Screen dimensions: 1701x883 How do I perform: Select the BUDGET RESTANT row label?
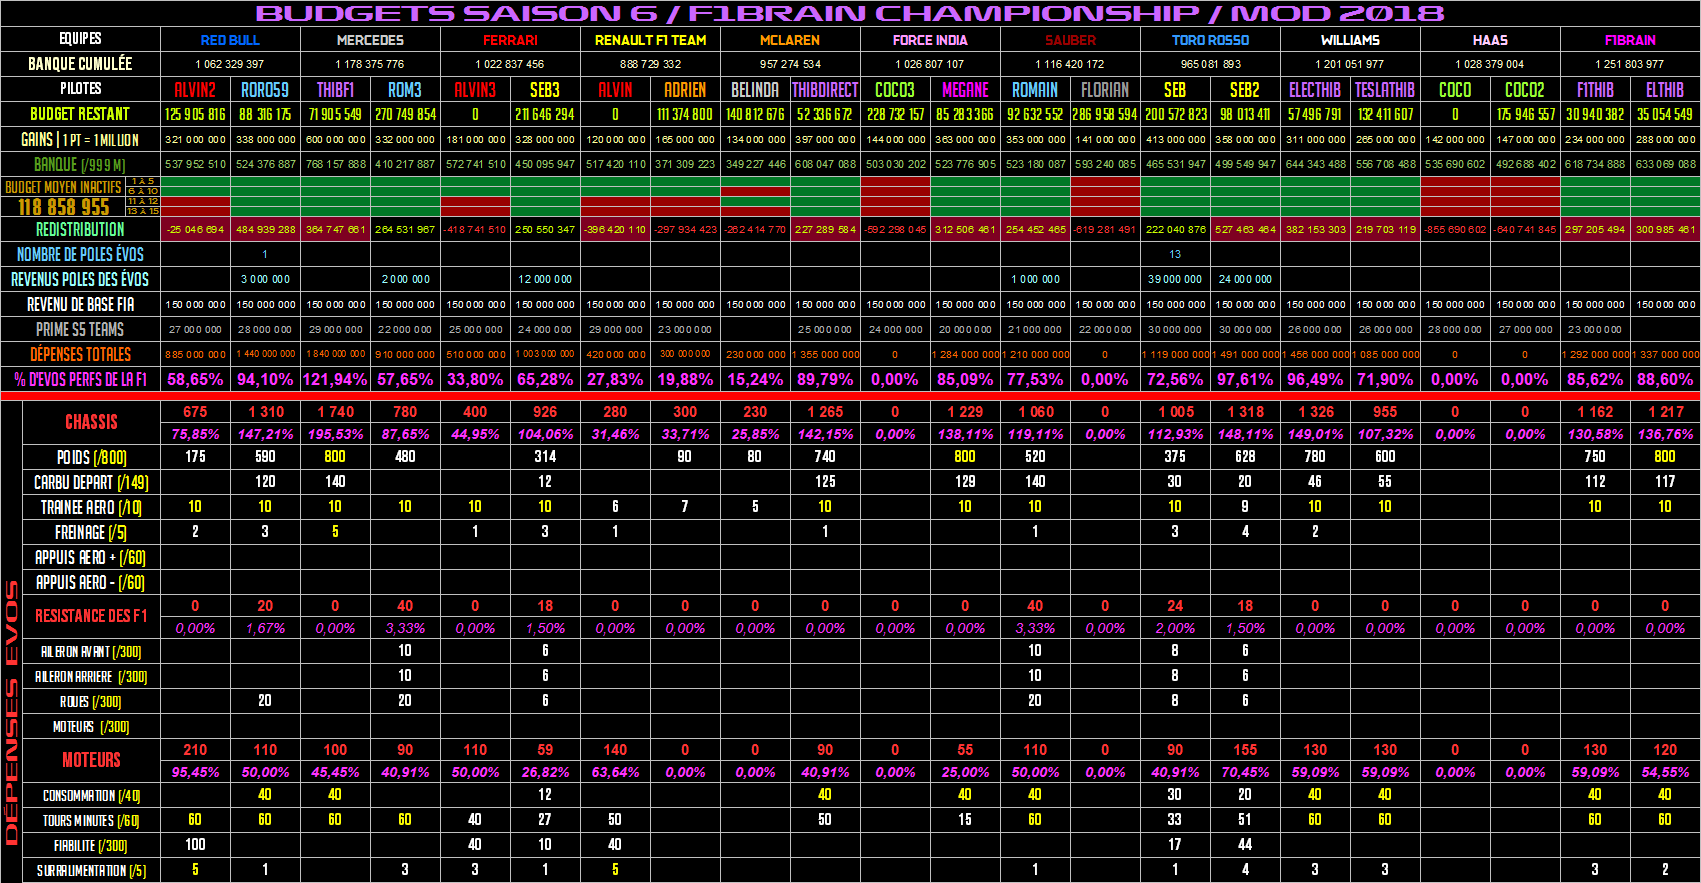(x=80, y=114)
